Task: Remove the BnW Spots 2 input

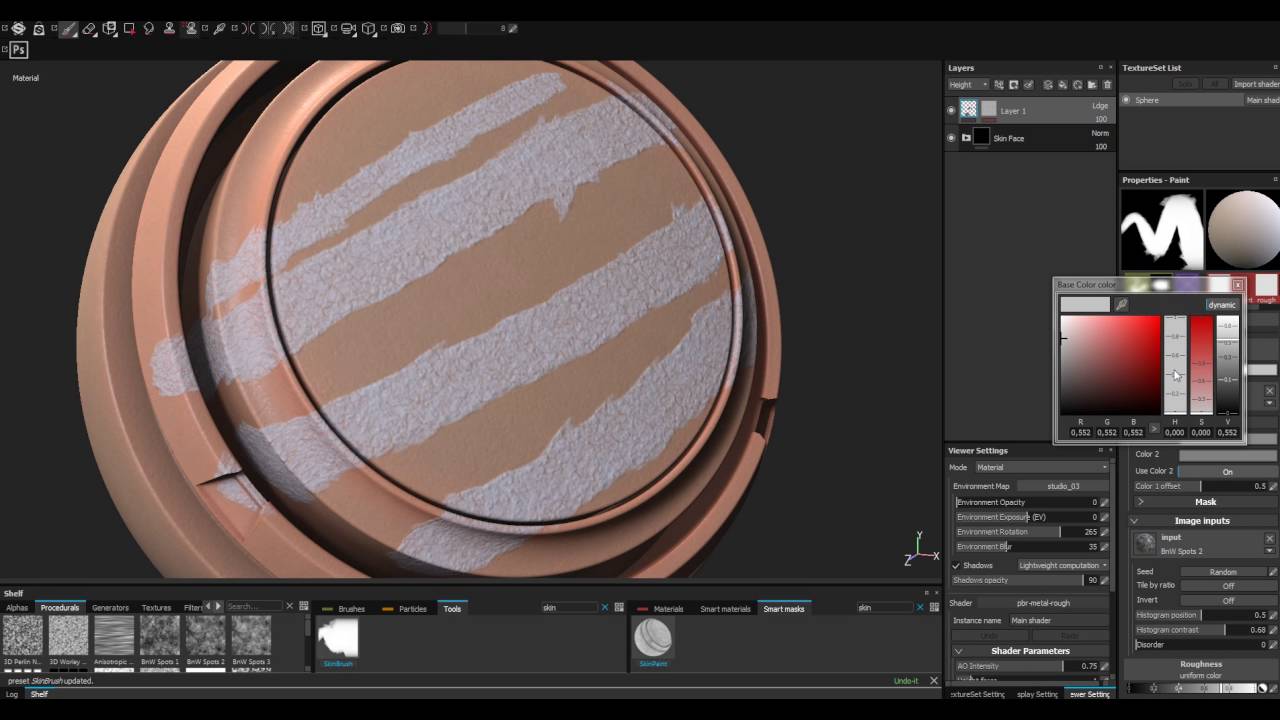Action: point(1269,538)
